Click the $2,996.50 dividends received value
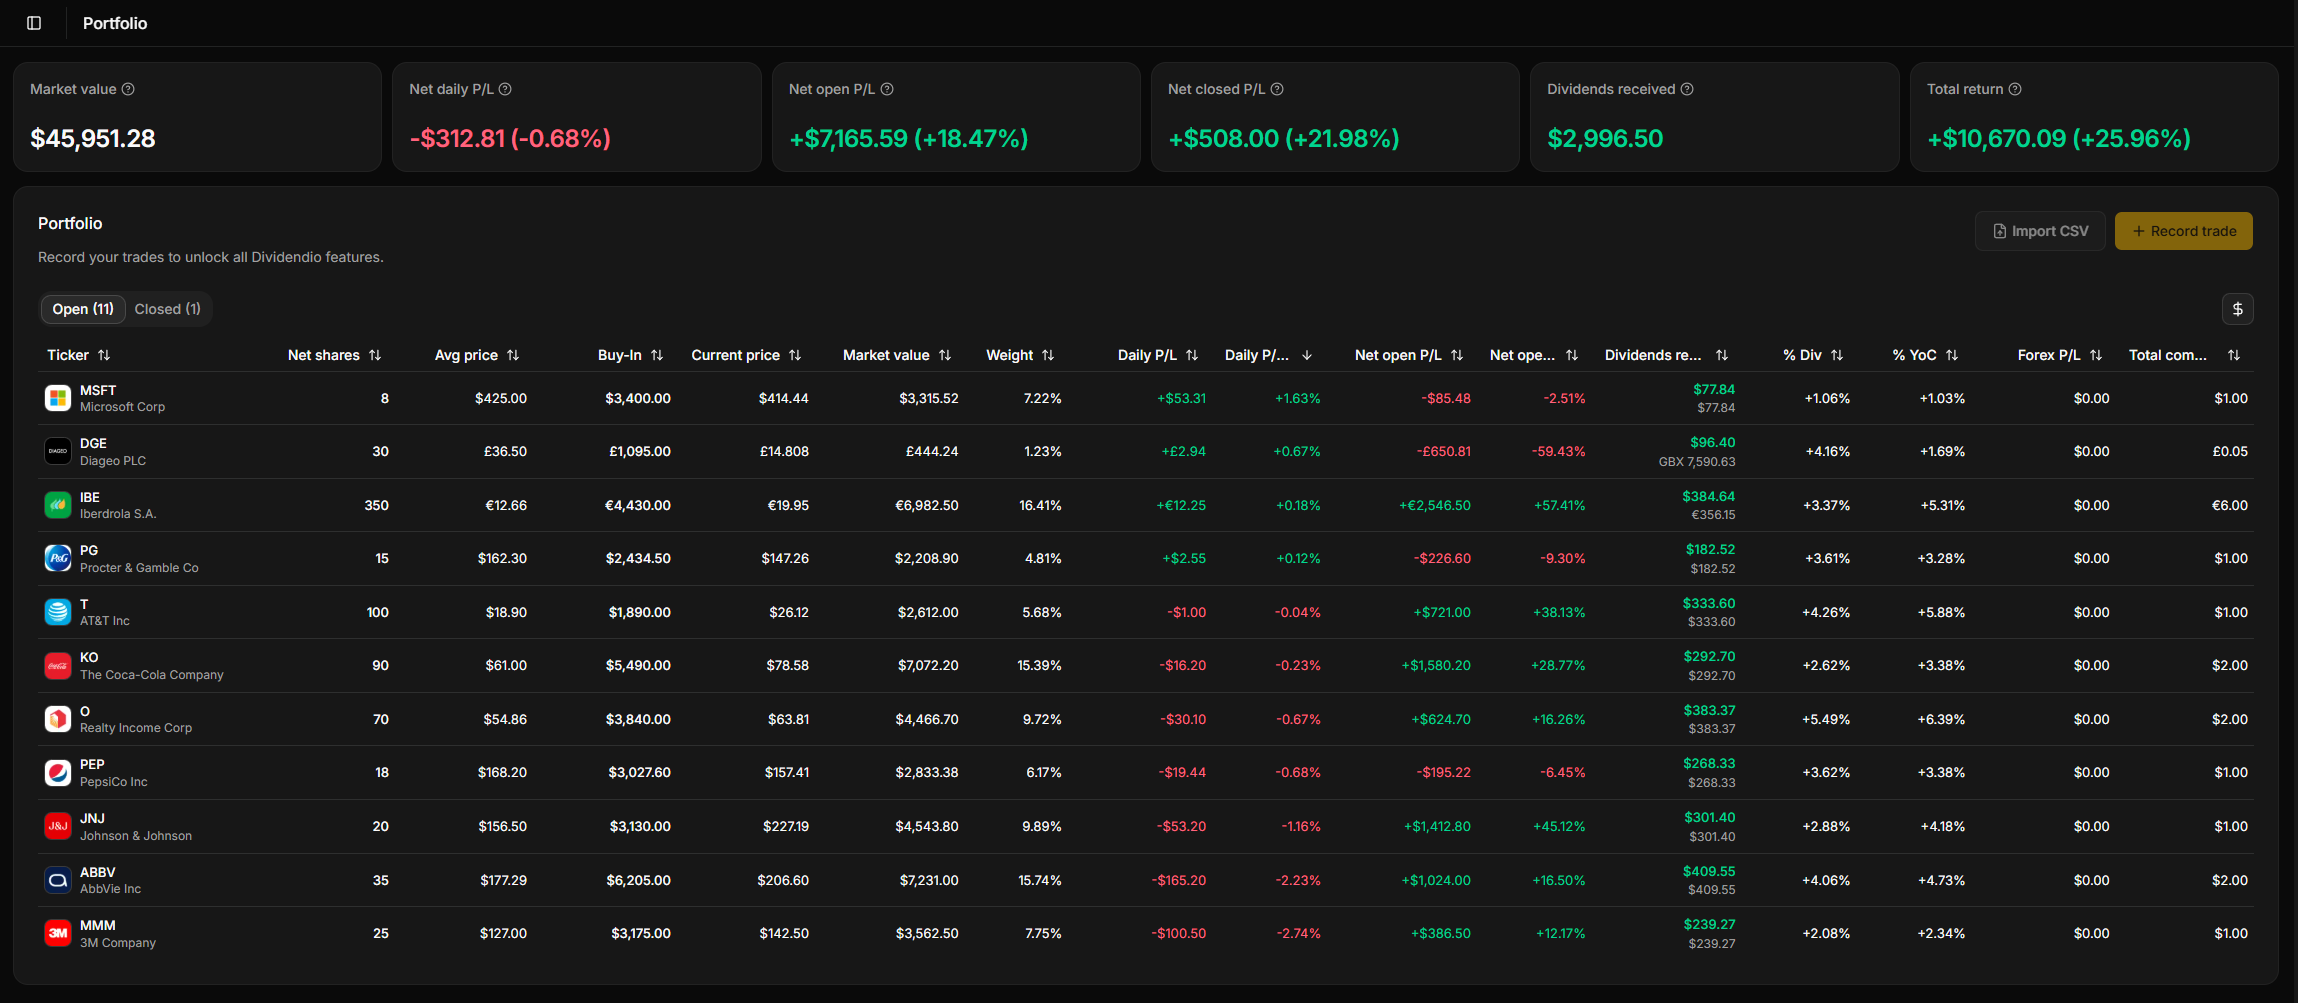This screenshot has width=2298, height=1003. point(1605,138)
